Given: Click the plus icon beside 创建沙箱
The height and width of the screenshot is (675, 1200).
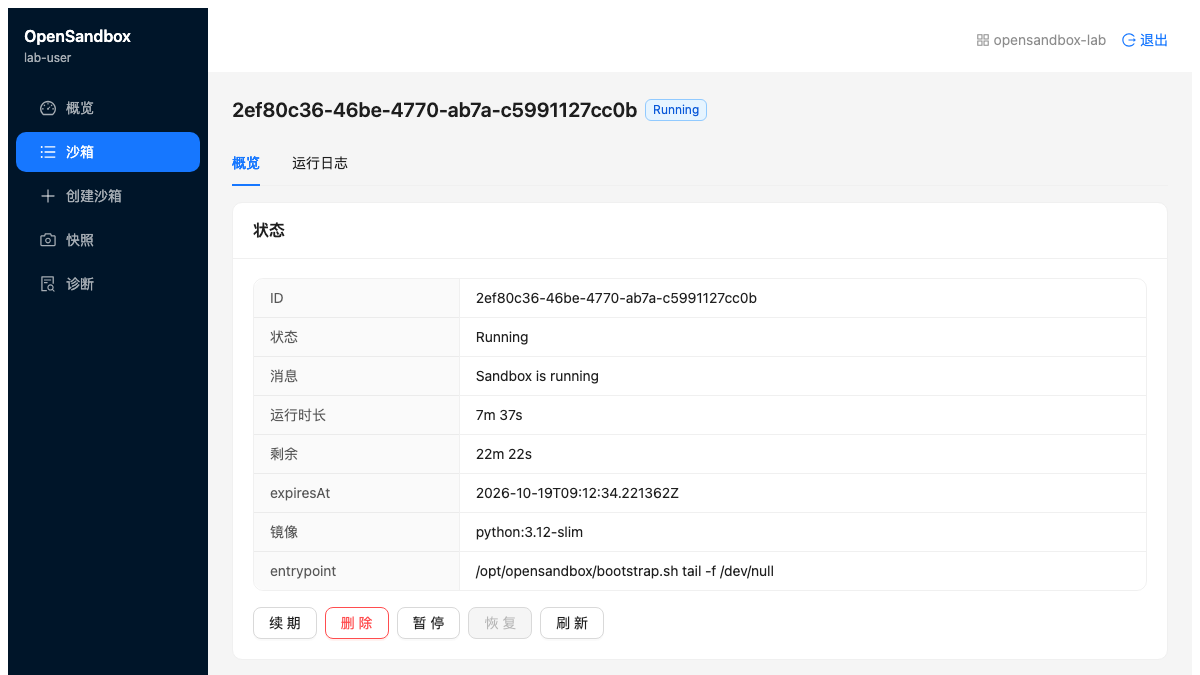Looking at the screenshot, I should pos(48,196).
